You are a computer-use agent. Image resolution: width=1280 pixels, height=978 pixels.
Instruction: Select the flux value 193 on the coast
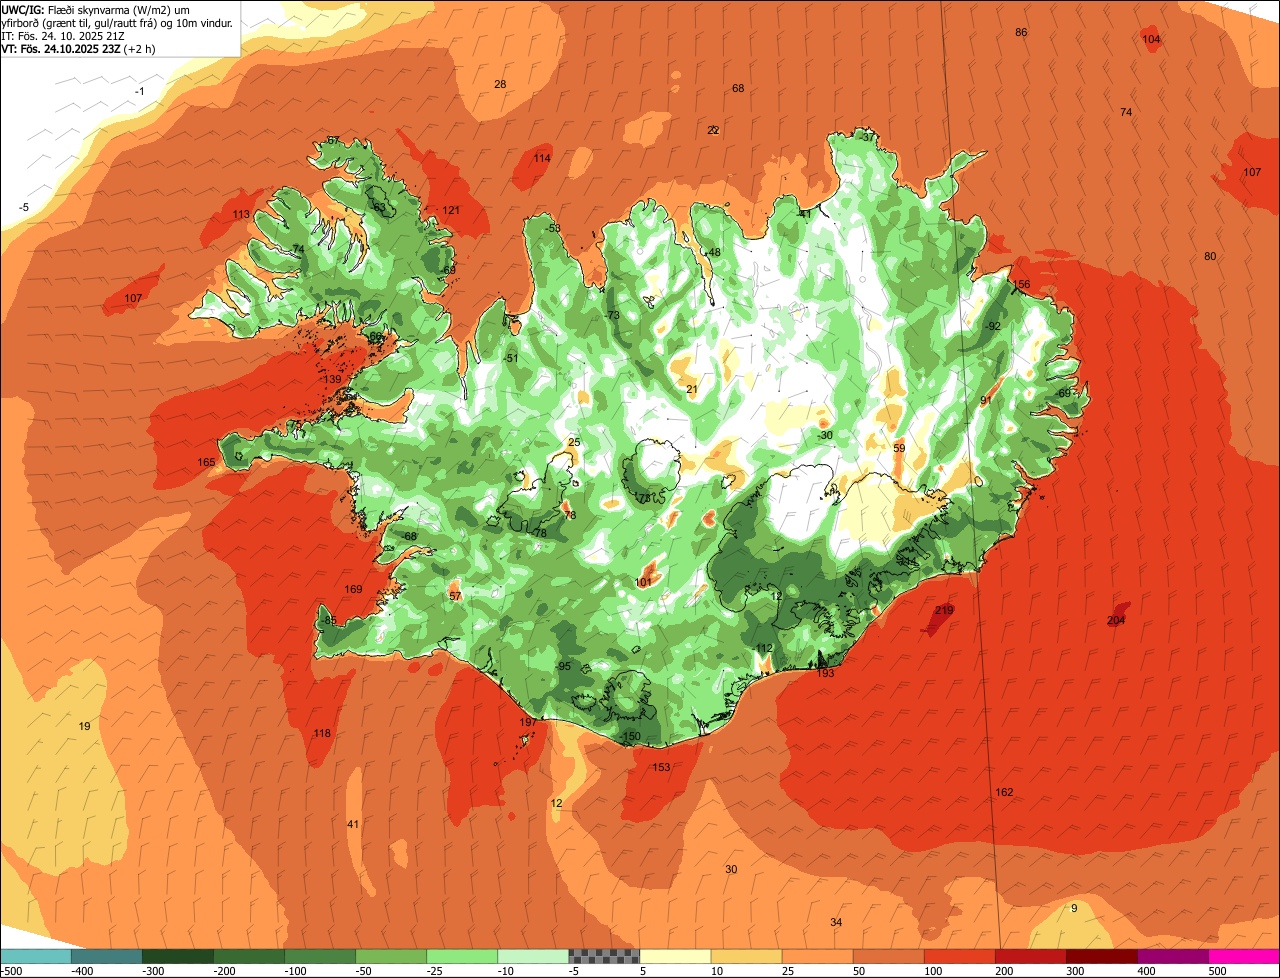pyautogui.click(x=825, y=673)
